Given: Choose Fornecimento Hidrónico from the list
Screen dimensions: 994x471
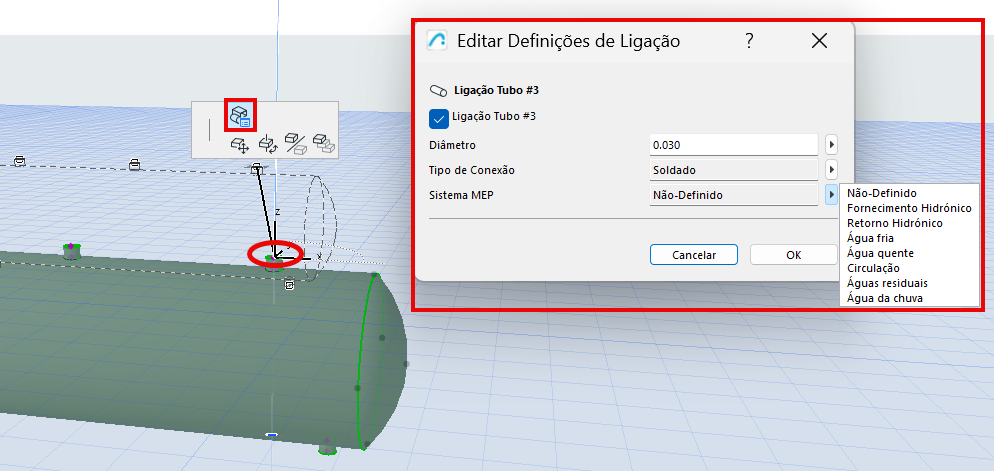Looking at the screenshot, I should (909, 208).
